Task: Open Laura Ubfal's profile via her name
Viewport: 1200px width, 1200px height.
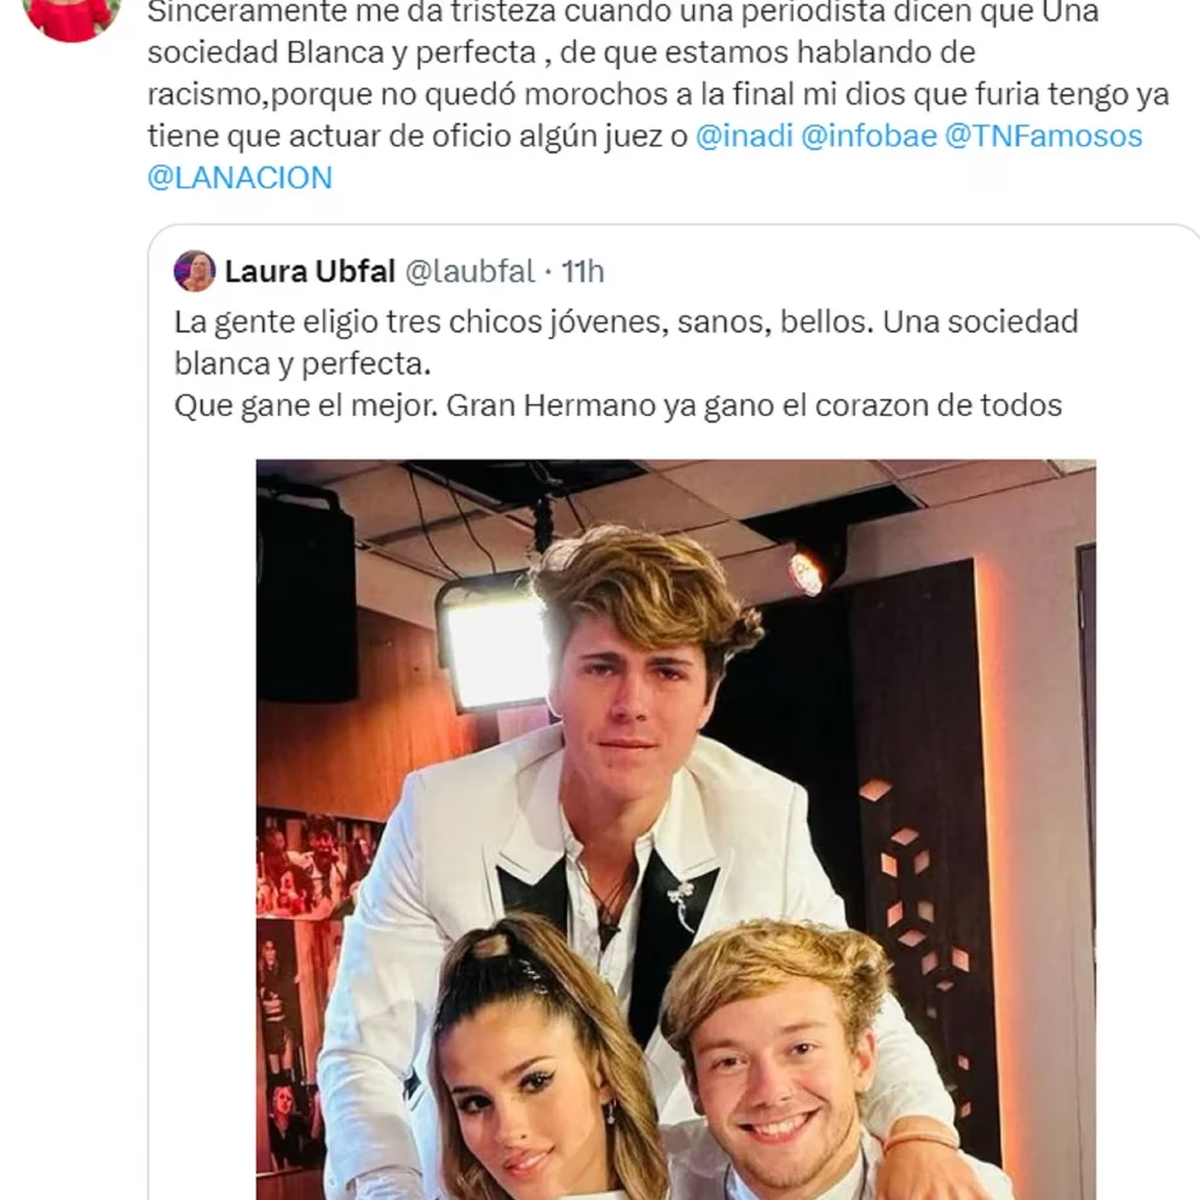Action: coord(310,270)
